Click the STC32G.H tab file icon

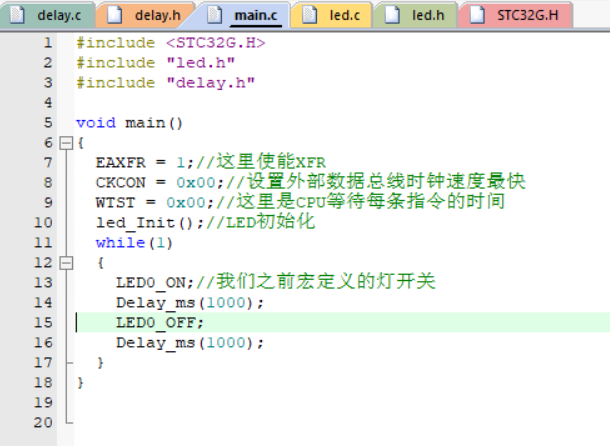coord(477,15)
